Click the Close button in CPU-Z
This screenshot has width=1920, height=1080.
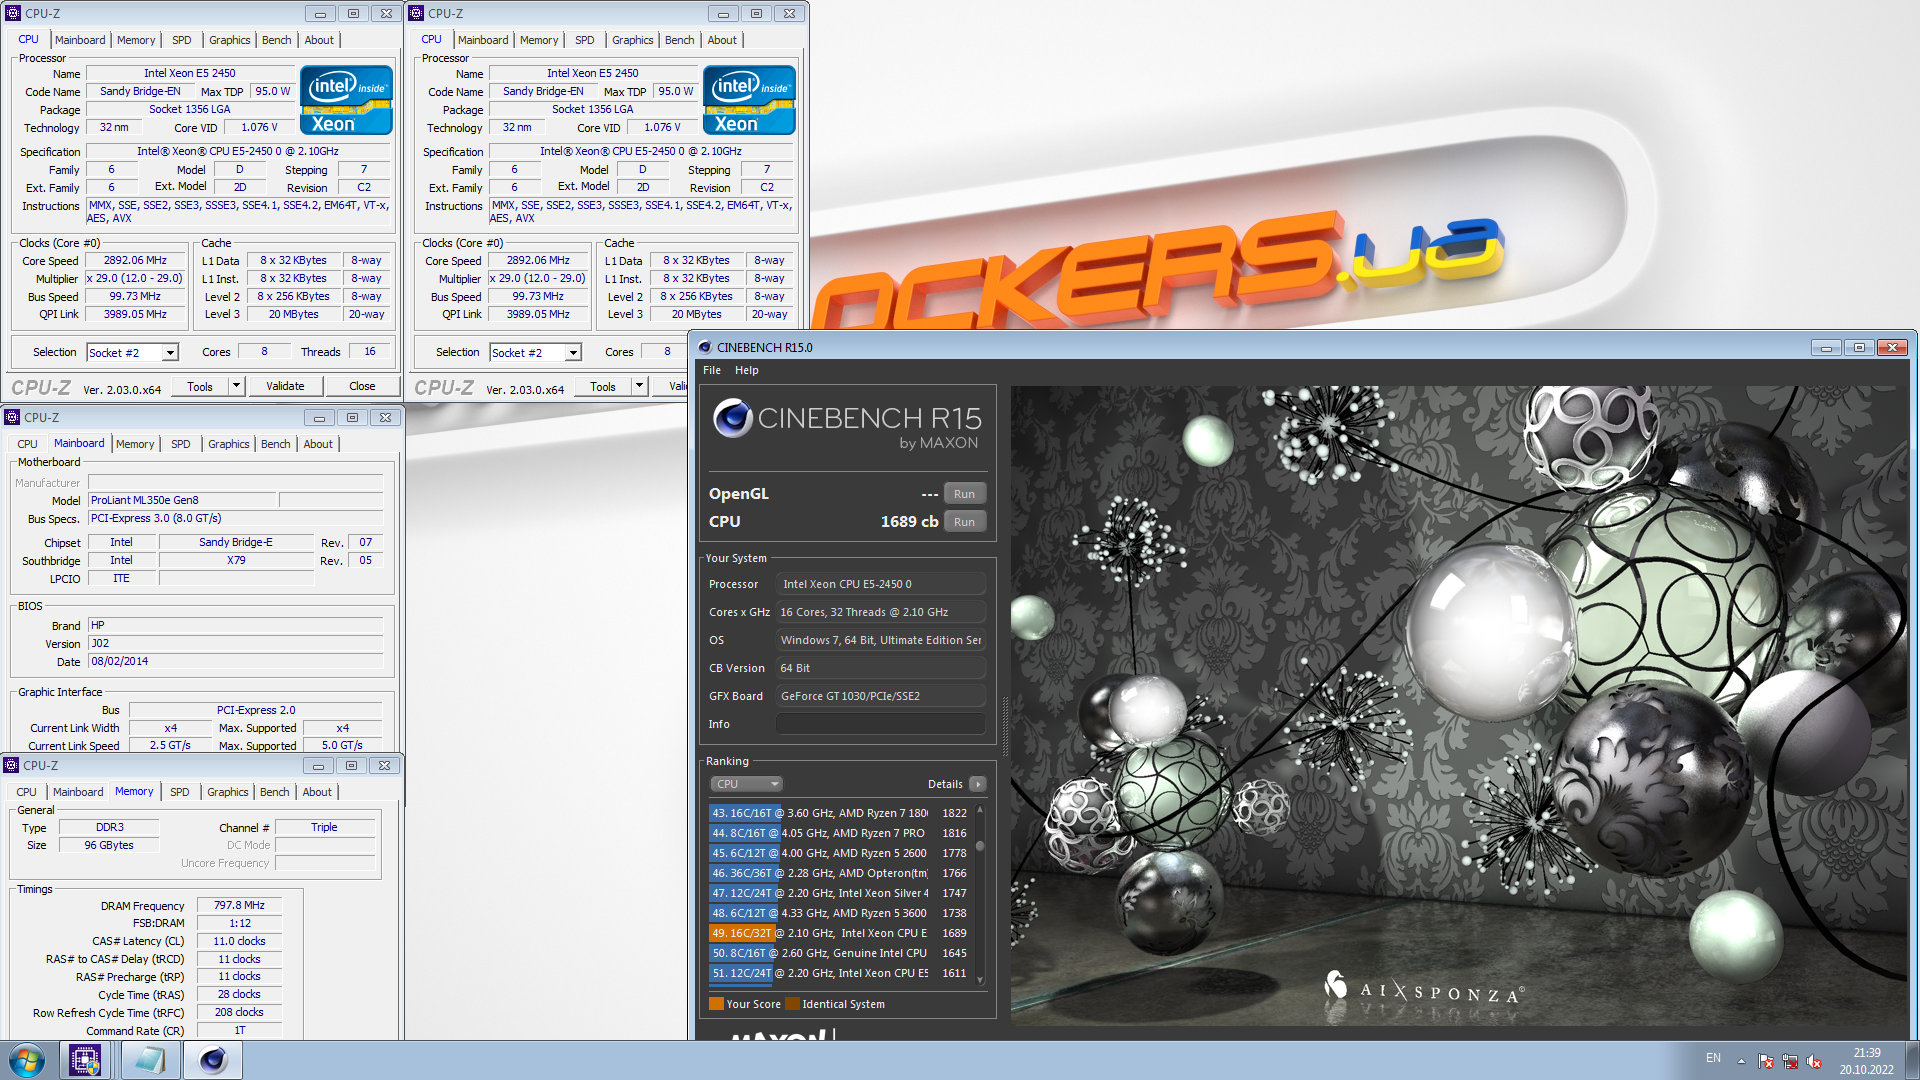(362, 386)
